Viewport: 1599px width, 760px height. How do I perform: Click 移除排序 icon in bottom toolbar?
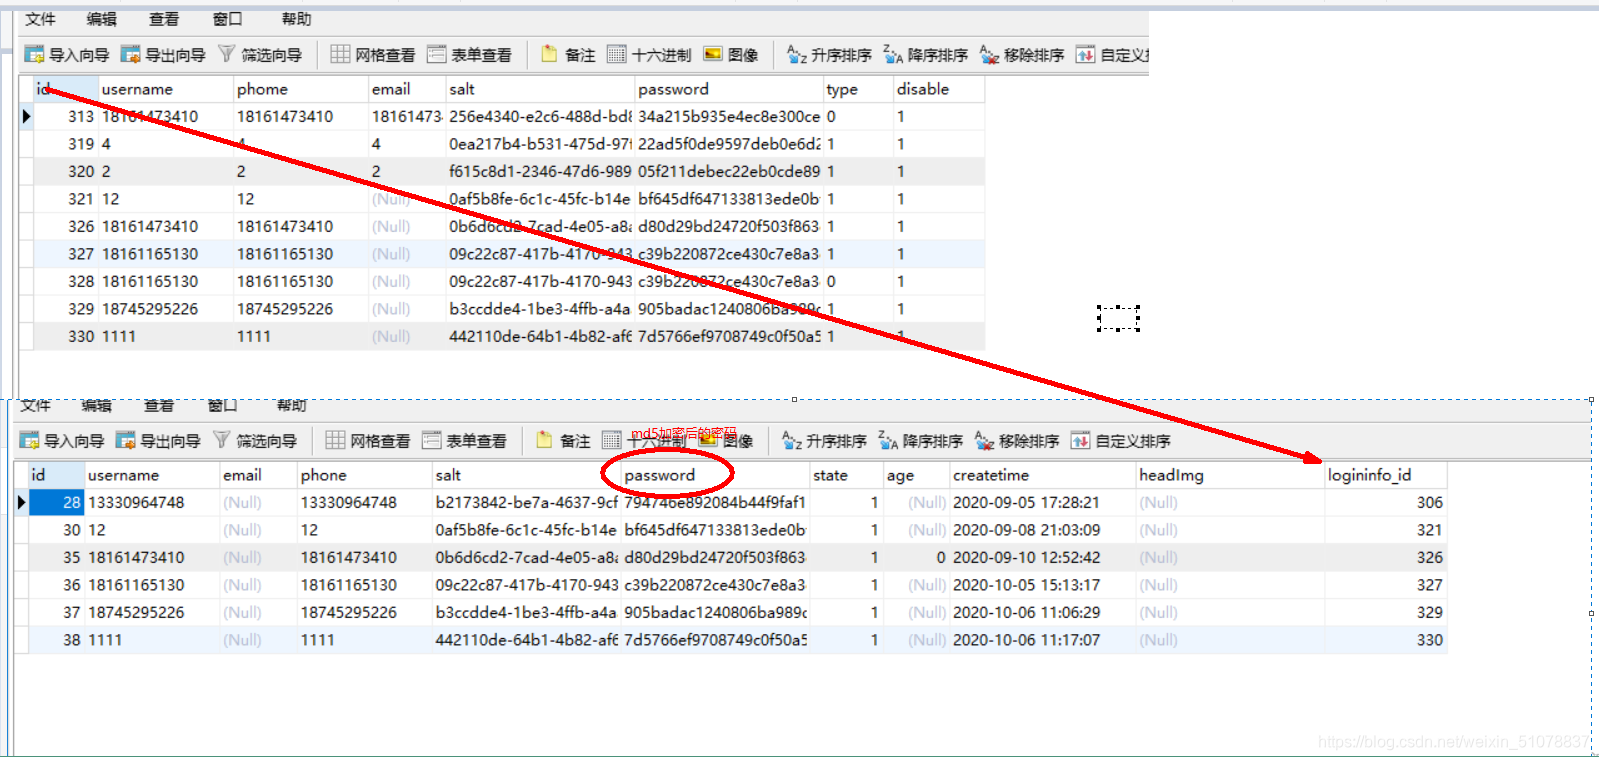click(x=984, y=440)
